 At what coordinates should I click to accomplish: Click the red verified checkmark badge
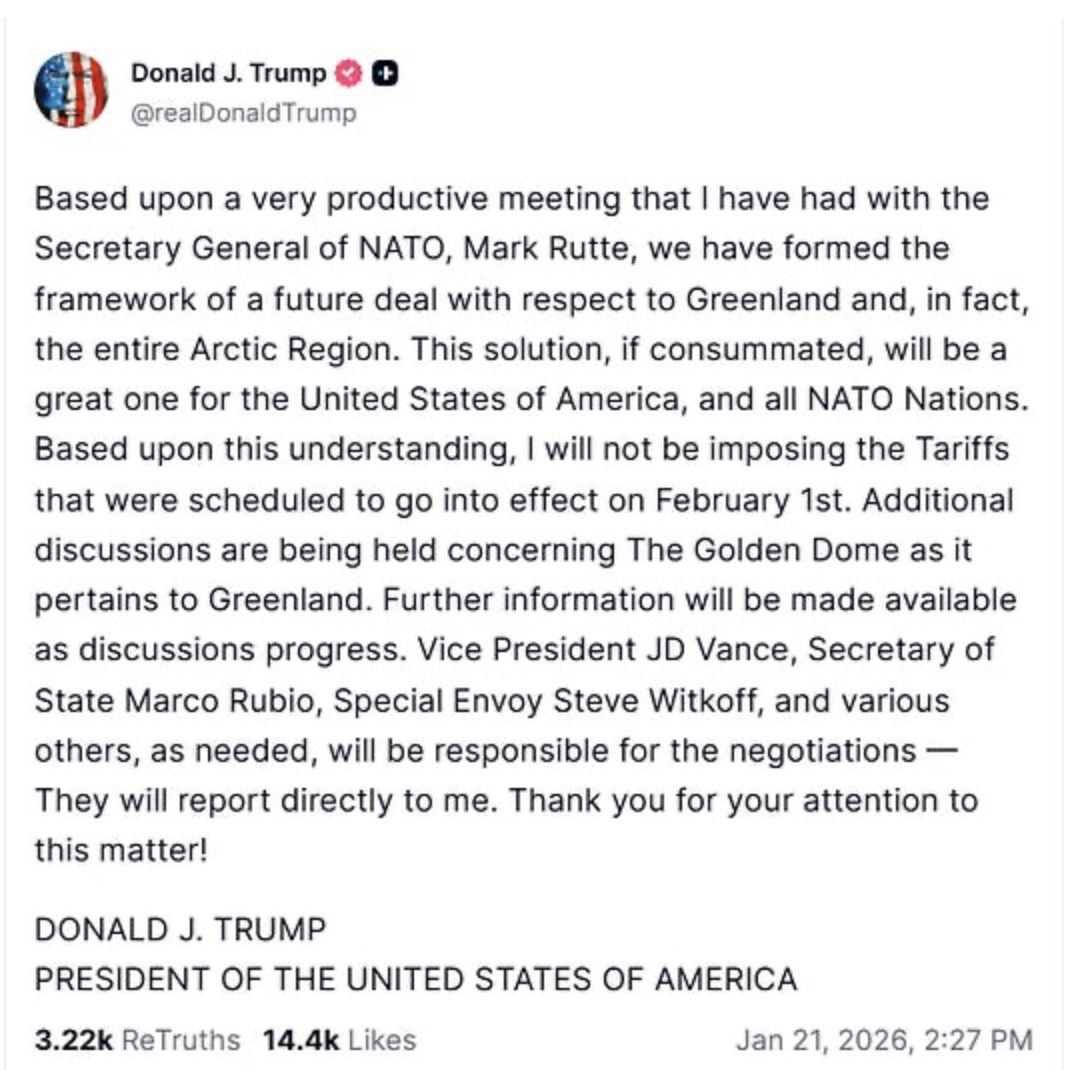pyautogui.click(x=347, y=73)
